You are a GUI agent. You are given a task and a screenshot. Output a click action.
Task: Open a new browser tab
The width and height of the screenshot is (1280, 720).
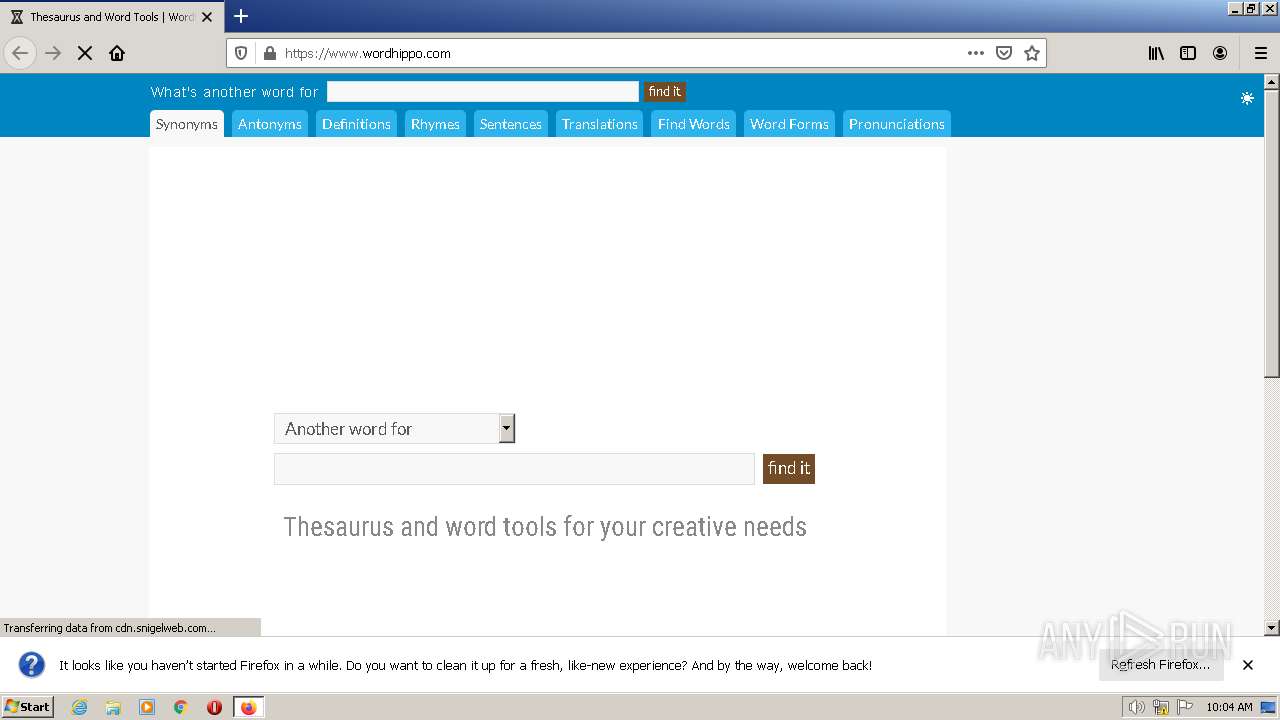241,16
